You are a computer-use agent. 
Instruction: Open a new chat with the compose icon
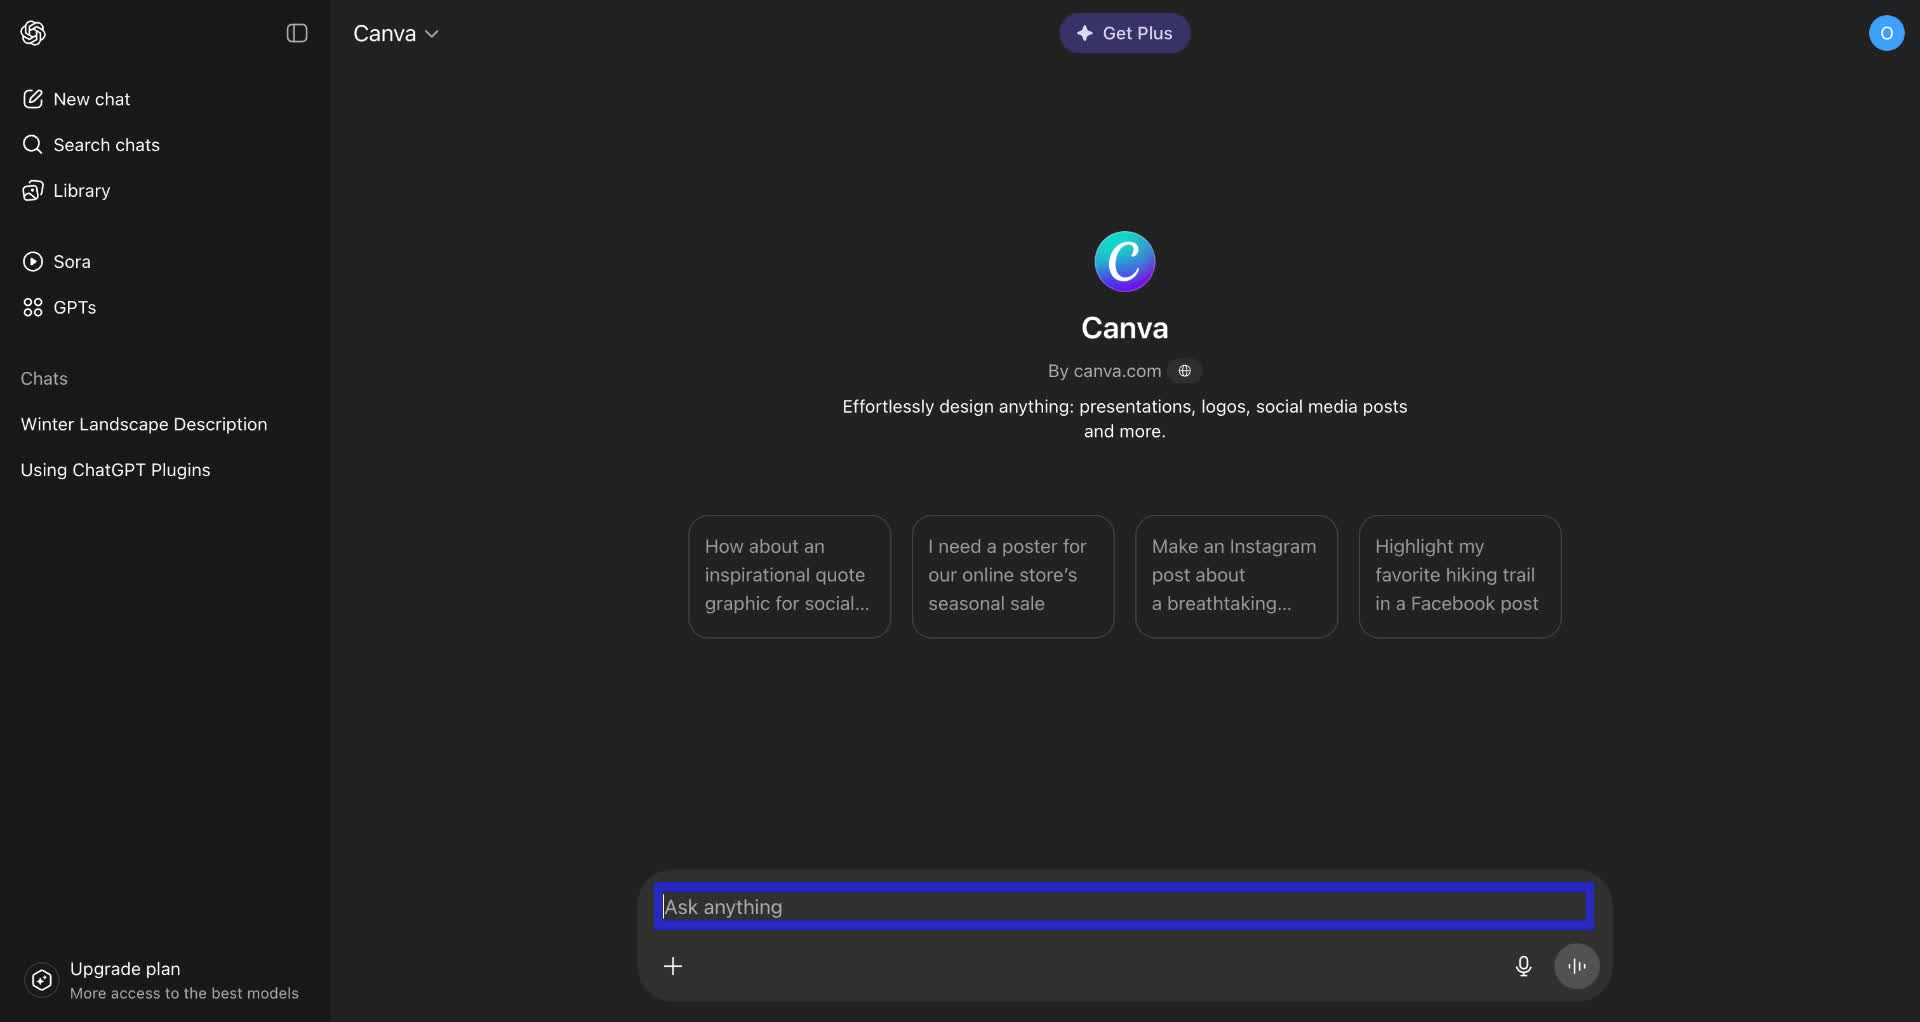click(x=33, y=99)
